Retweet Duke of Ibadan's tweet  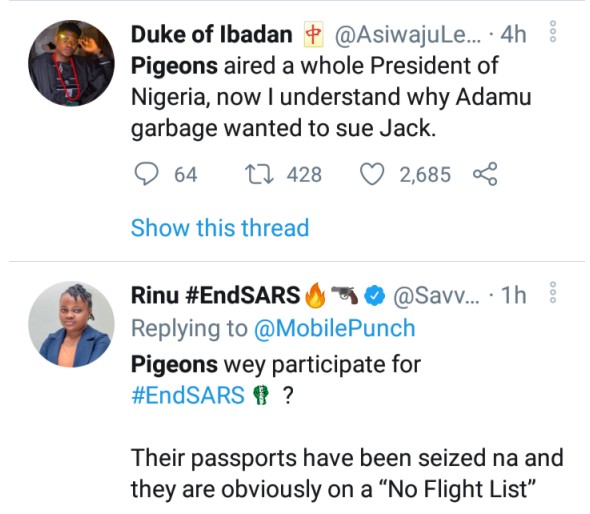pyautogui.click(x=259, y=175)
